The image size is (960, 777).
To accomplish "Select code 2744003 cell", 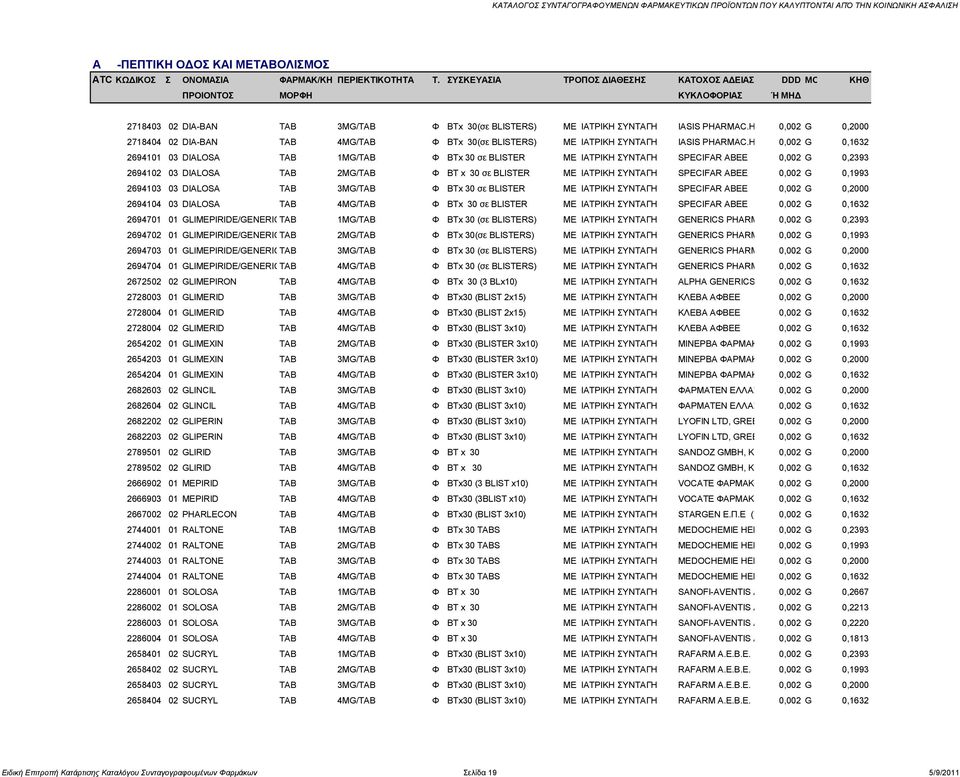I will click(144, 561).
